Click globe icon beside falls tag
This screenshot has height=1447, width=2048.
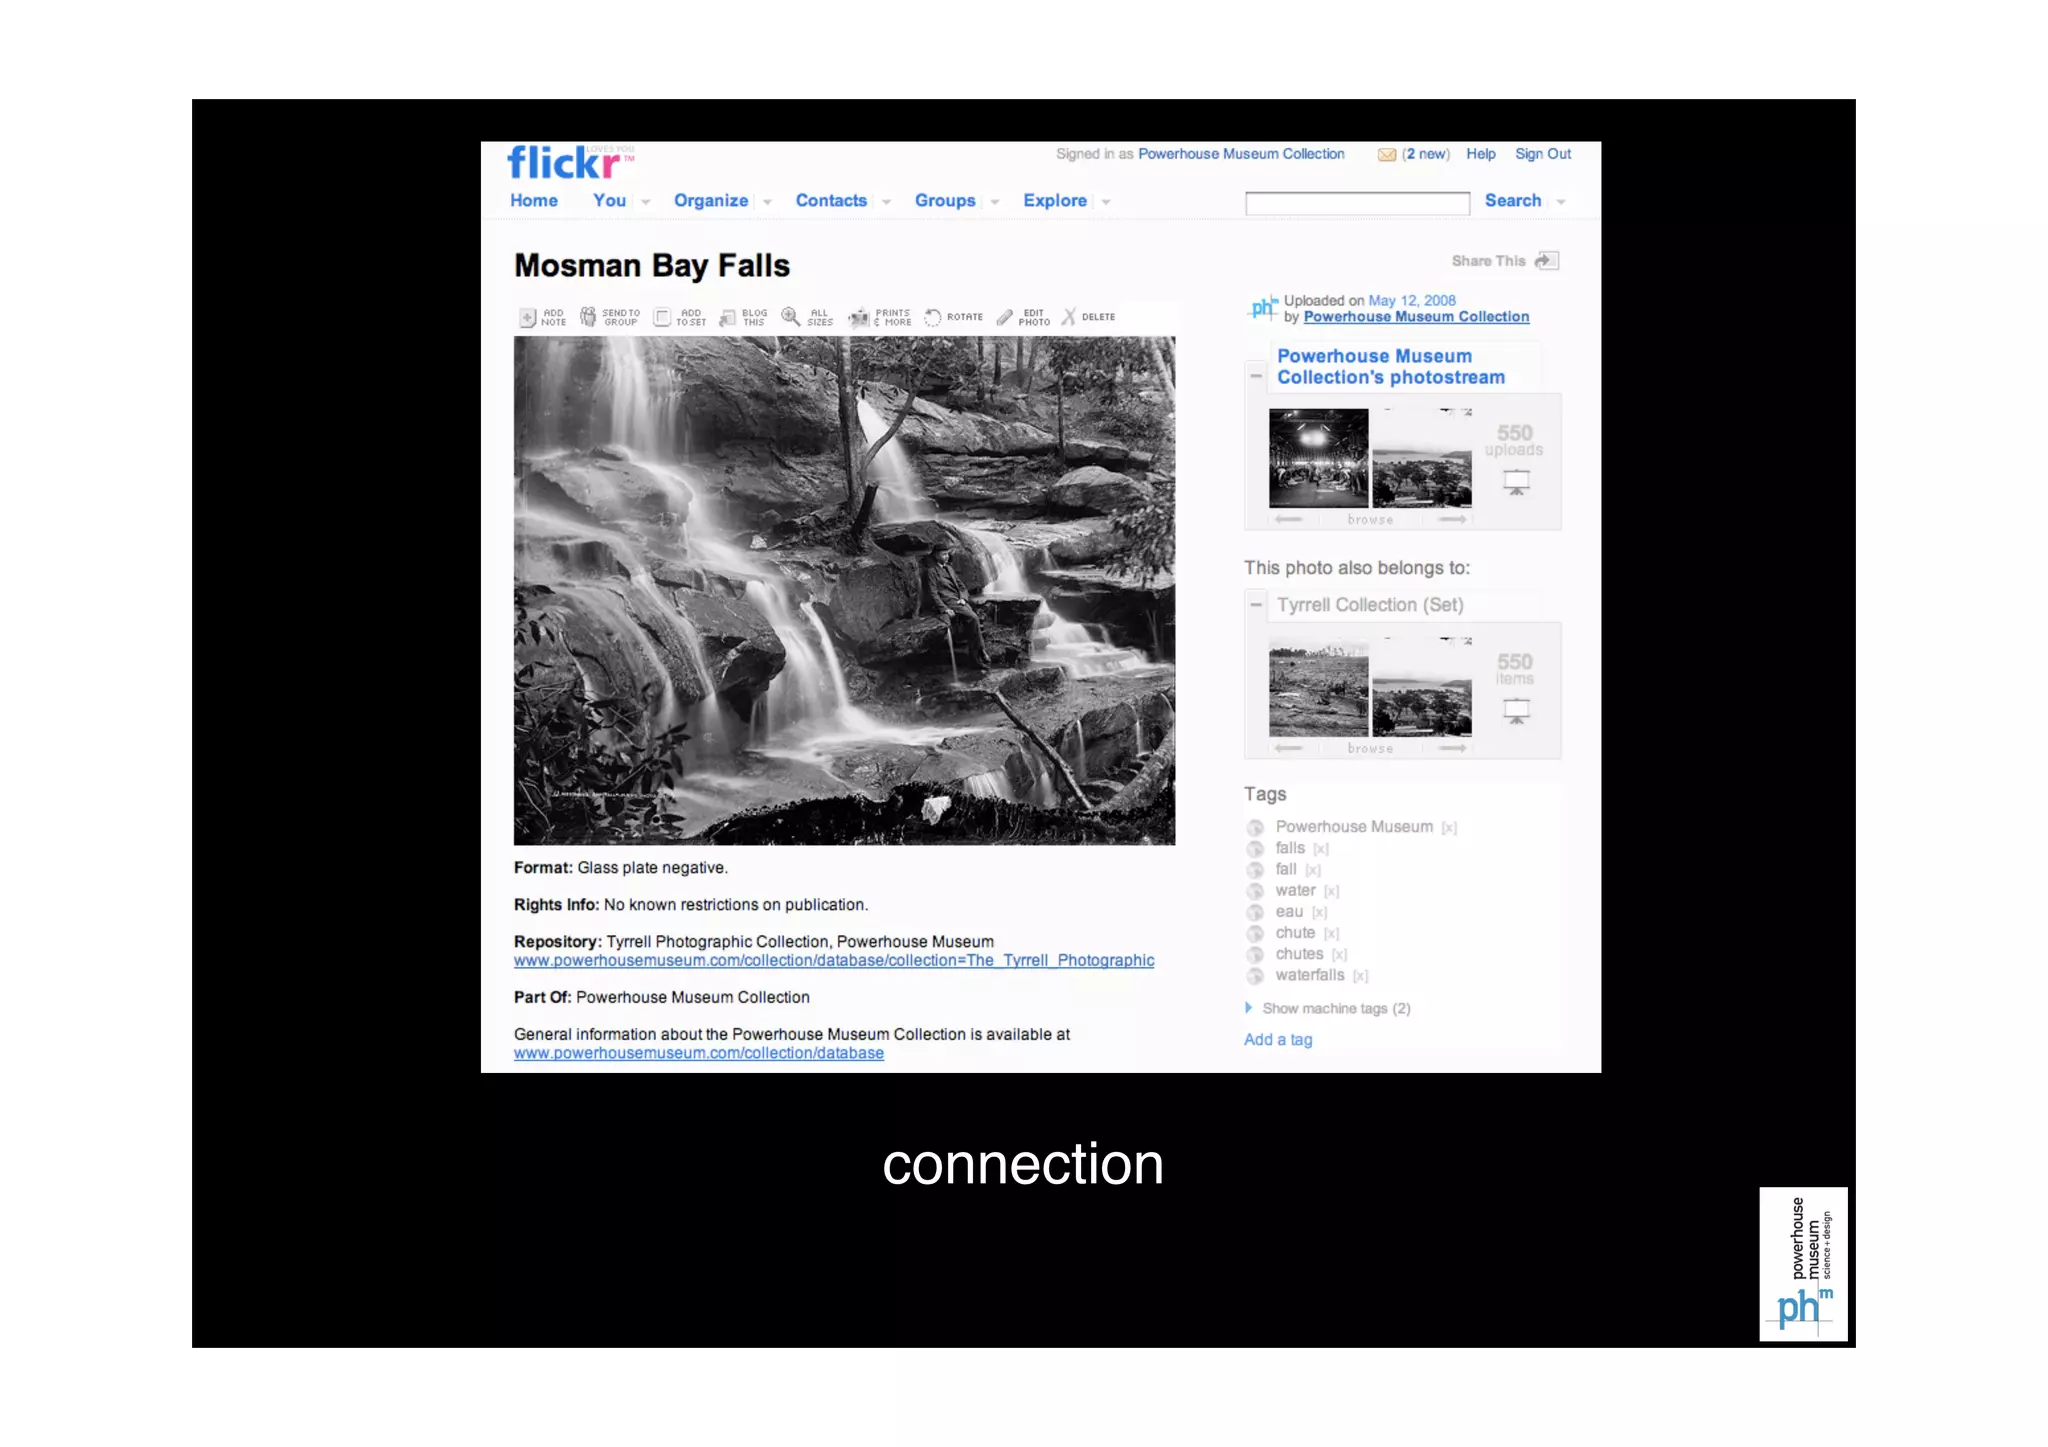(x=1255, y=849)
